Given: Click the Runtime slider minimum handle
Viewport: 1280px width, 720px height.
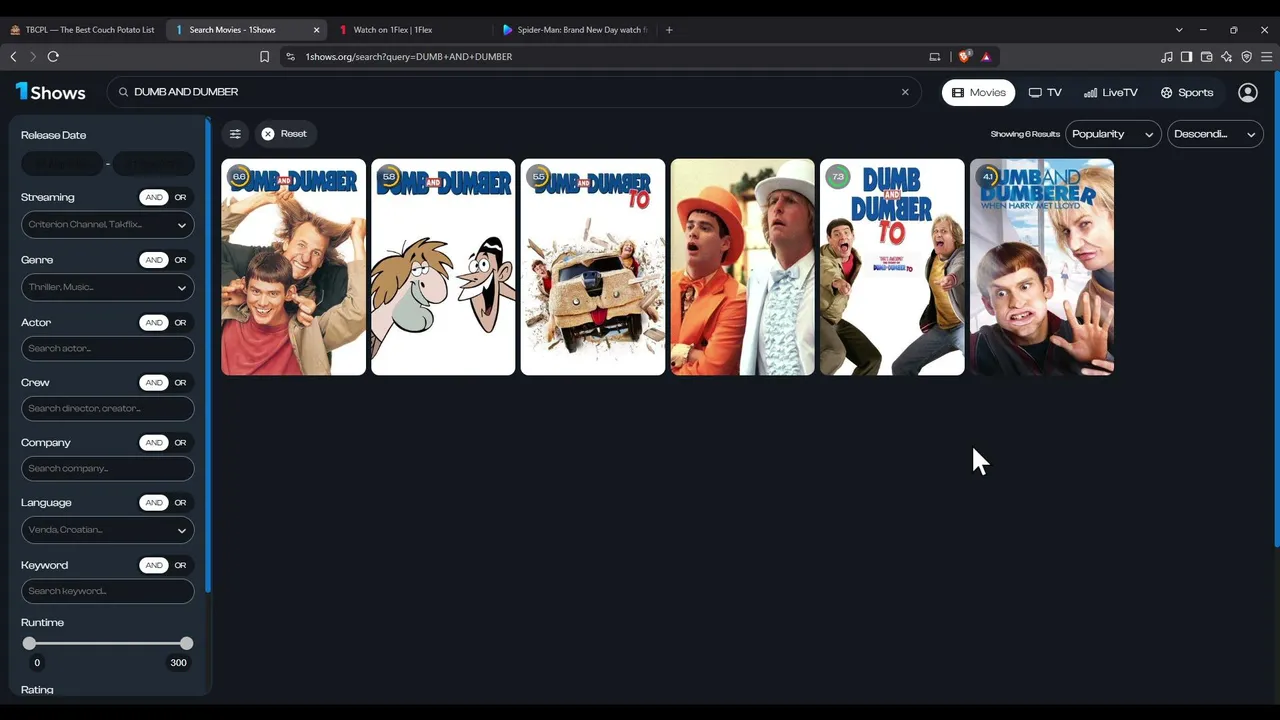Looking at the screenshot, I should coord(29,644).
